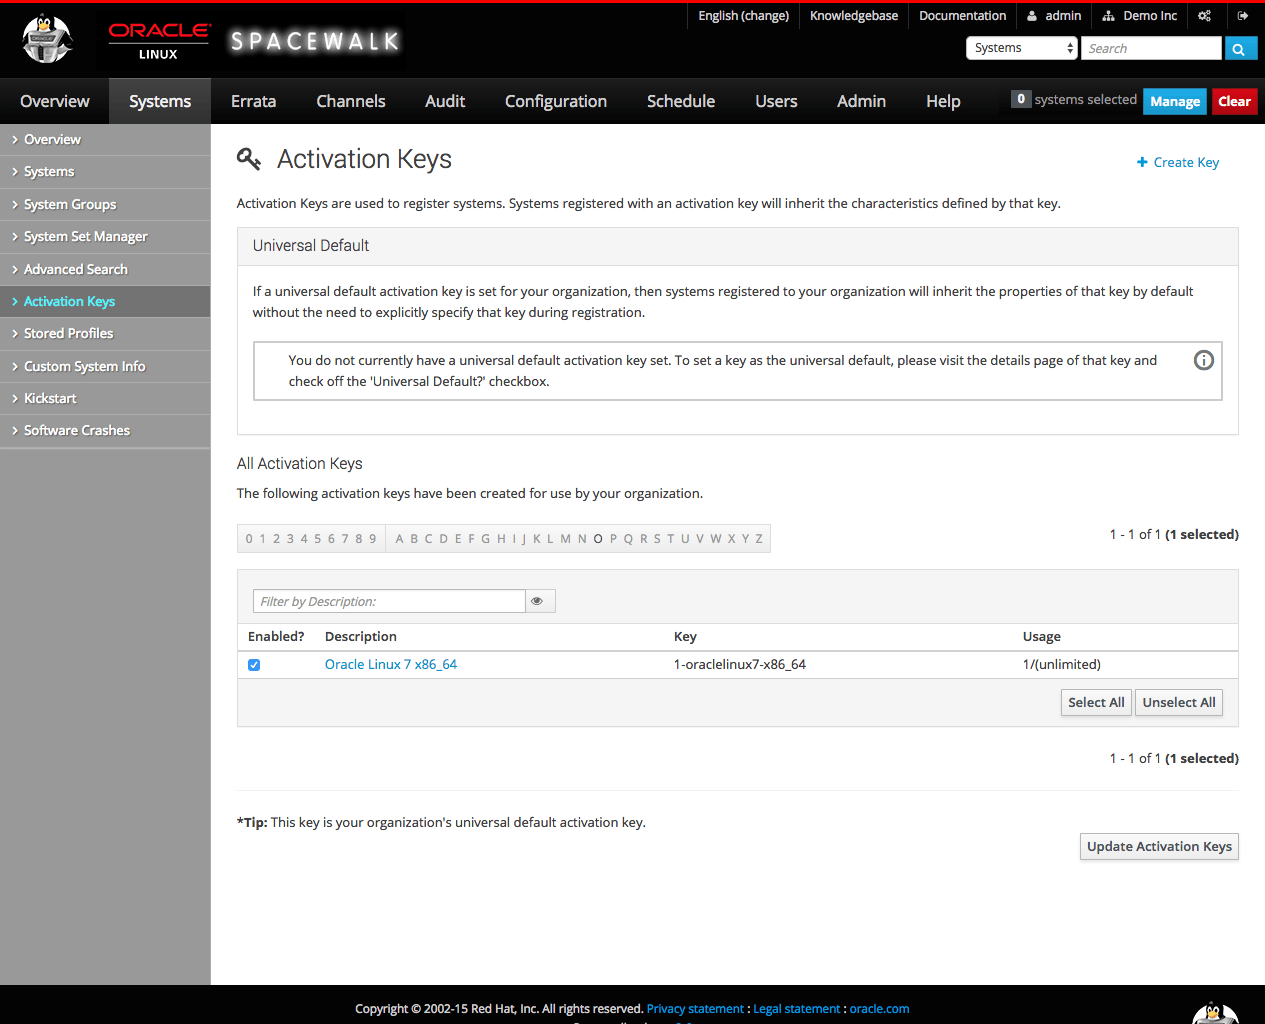Click the Key column header
The height and width of the screenshot is (1024, 1265).
(x=685, y=636)
